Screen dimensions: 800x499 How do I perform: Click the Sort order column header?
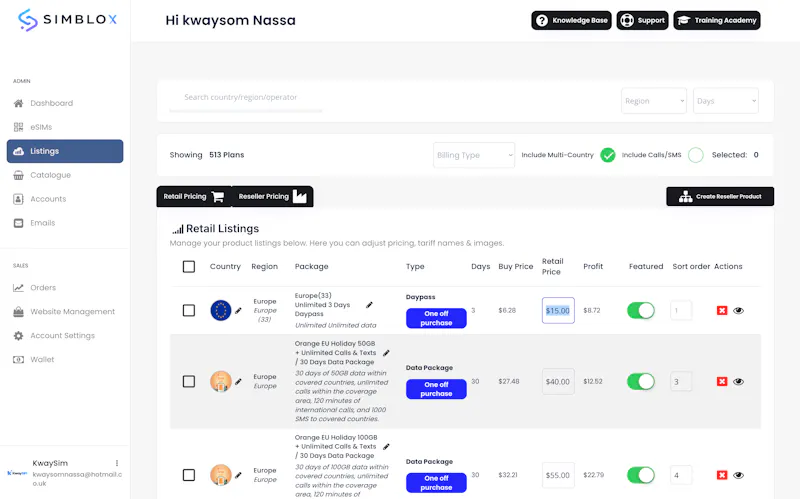(691, 266)
